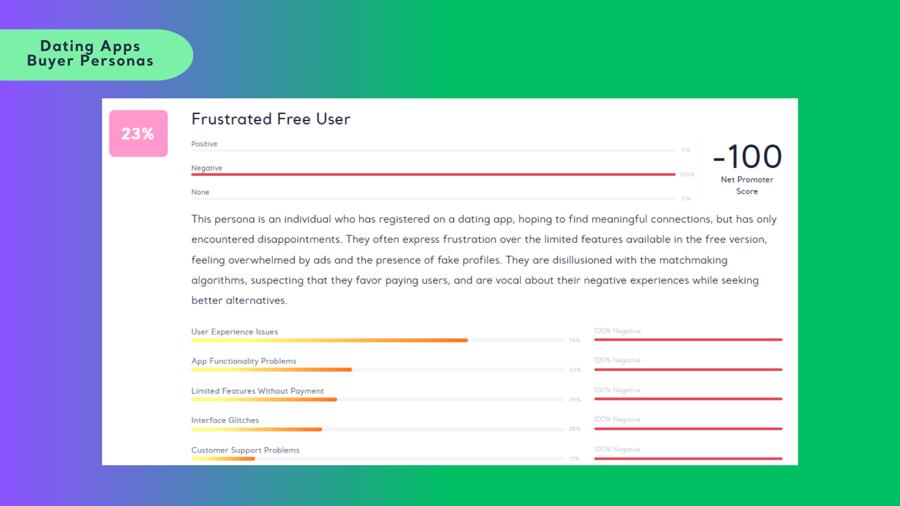Select the Positive sentiment bar
This screenshot has height=506, width=900.
pyautogui.click(x=434, y=150)
